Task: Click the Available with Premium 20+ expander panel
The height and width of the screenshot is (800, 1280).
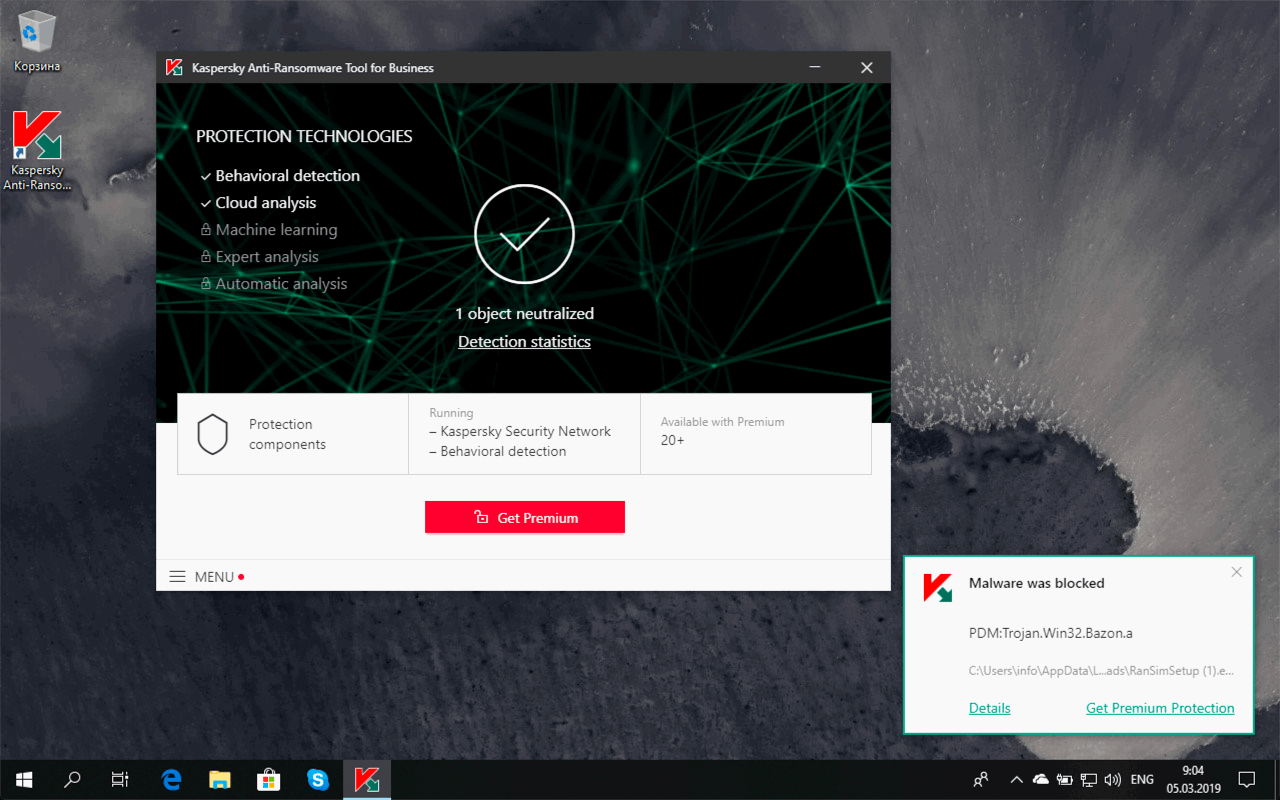Action: click(x=755, y=433)
